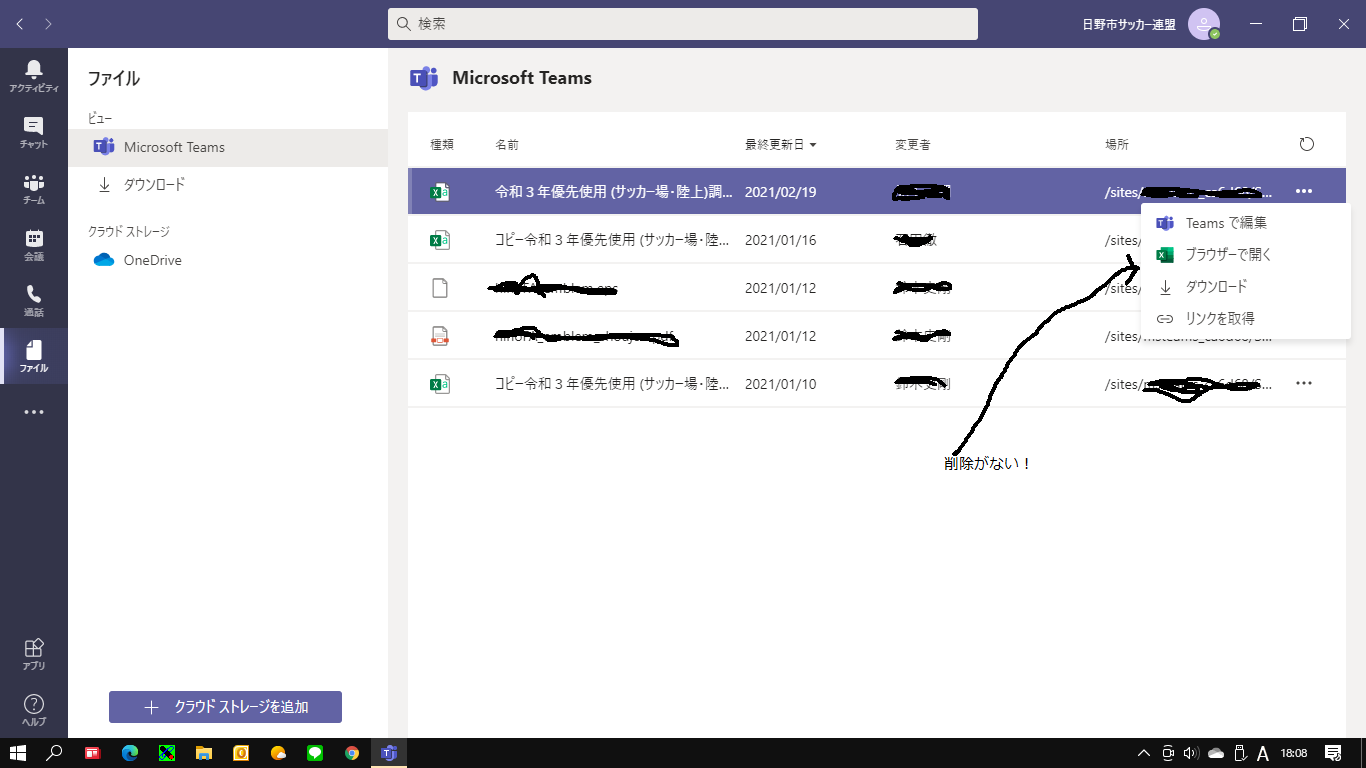Open コピー令和３年優先使用 file dated 2021/01/10
This screenshot has height=768, width=1366.
coord(612,384)
